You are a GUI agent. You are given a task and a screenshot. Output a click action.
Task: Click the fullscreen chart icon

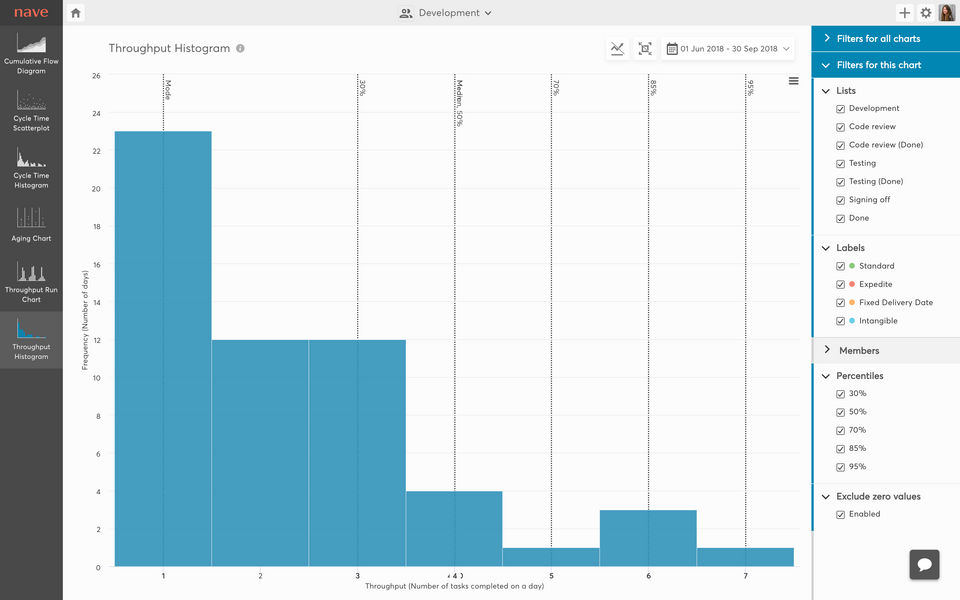click(x=645, y=49)
